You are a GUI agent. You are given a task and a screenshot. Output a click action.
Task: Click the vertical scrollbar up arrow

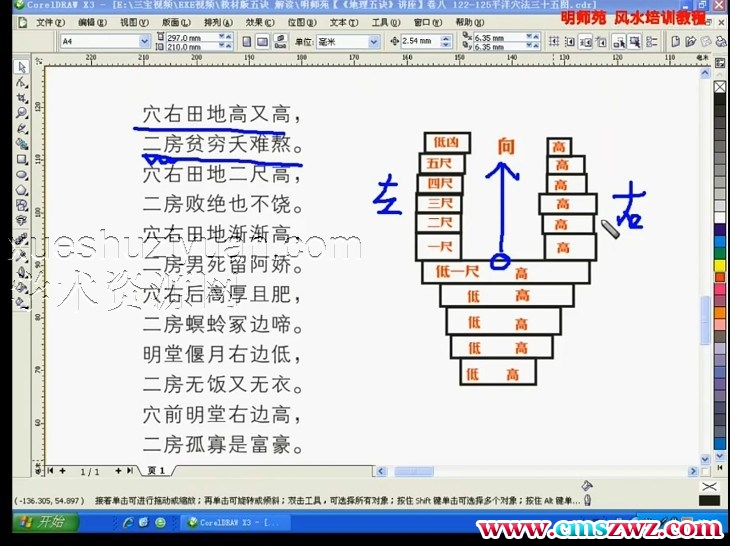(705, 73)
